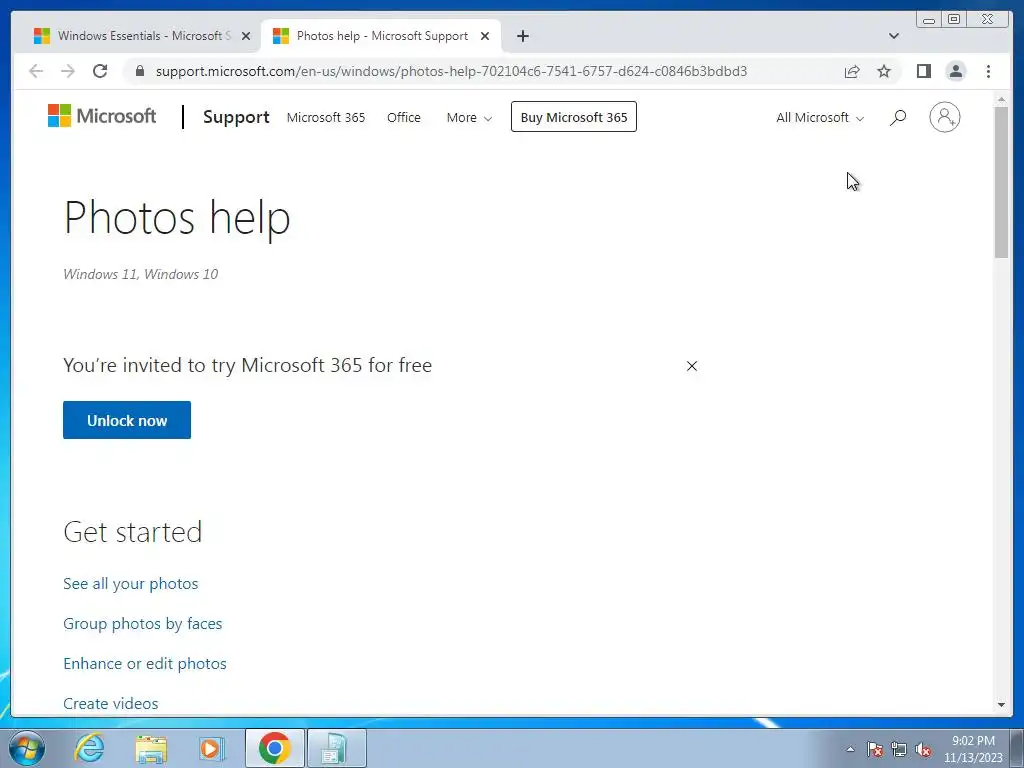This screenshot has width=1024, height=768.
Task: Launch Internet Explorer from the taskbar
Action: (89, 748)
